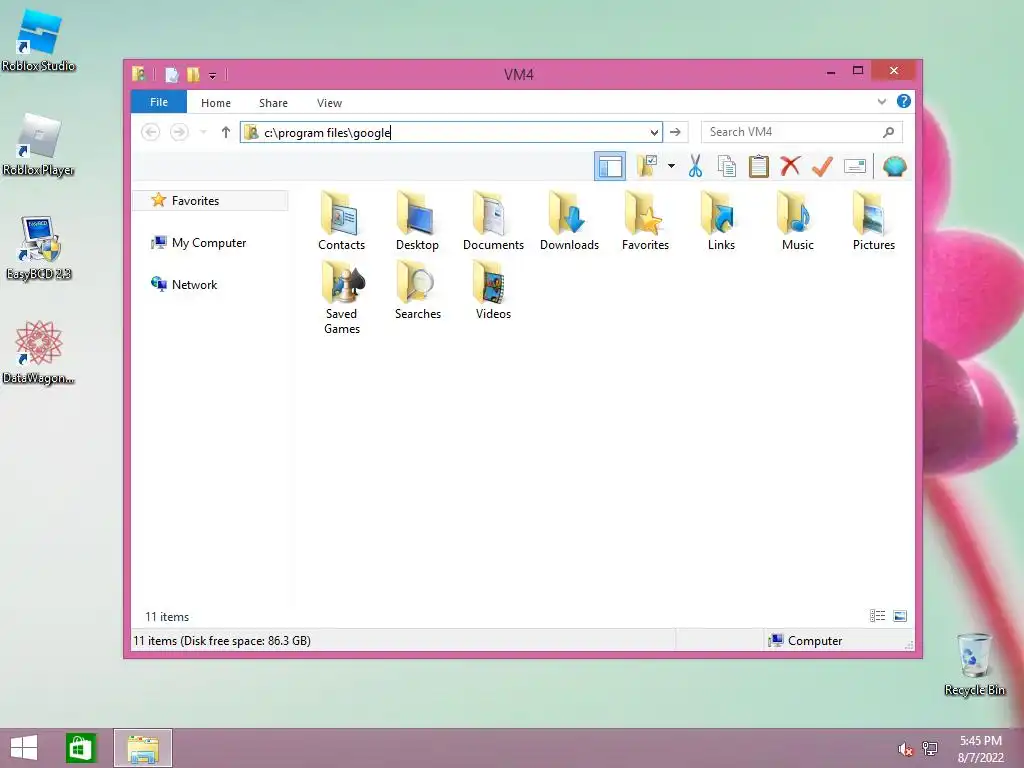The width and height of the screenshot is (1024, 768).
Task: Click the Forward navigation arrow
Action: tap(179, 132)
